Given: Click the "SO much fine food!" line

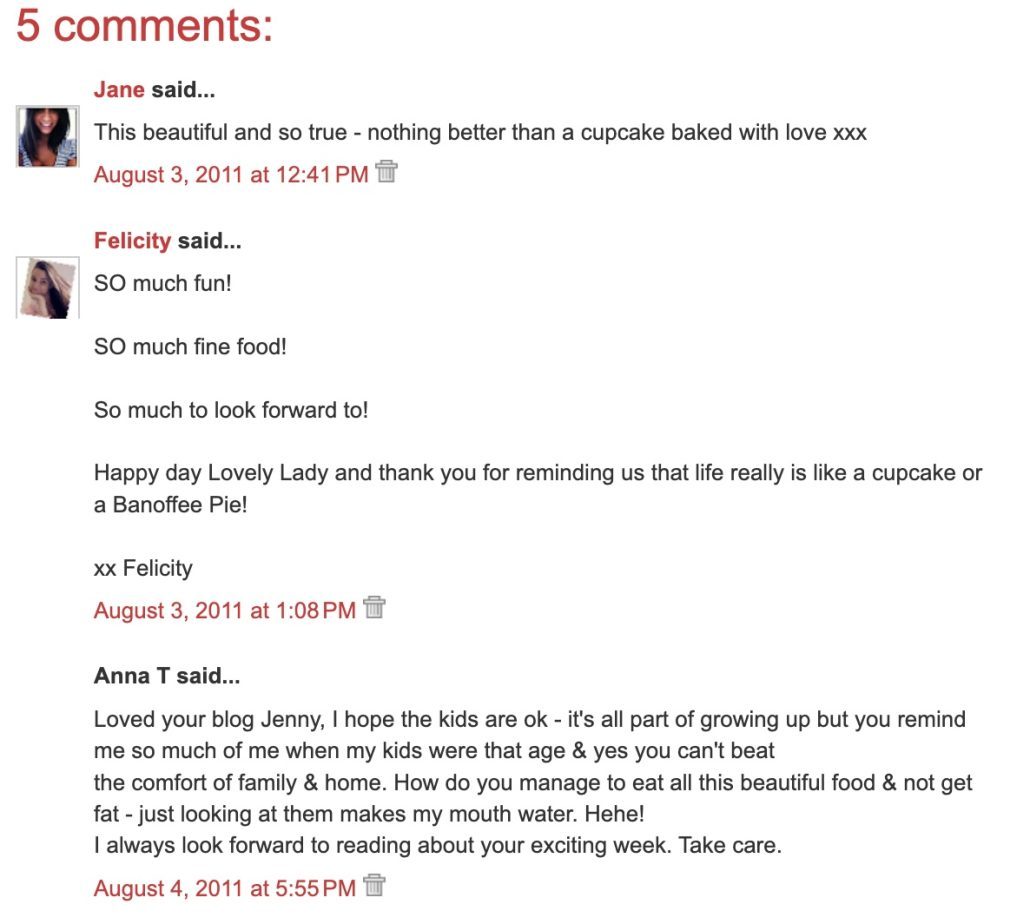Looking at the screenshot, I should (190, 347).
